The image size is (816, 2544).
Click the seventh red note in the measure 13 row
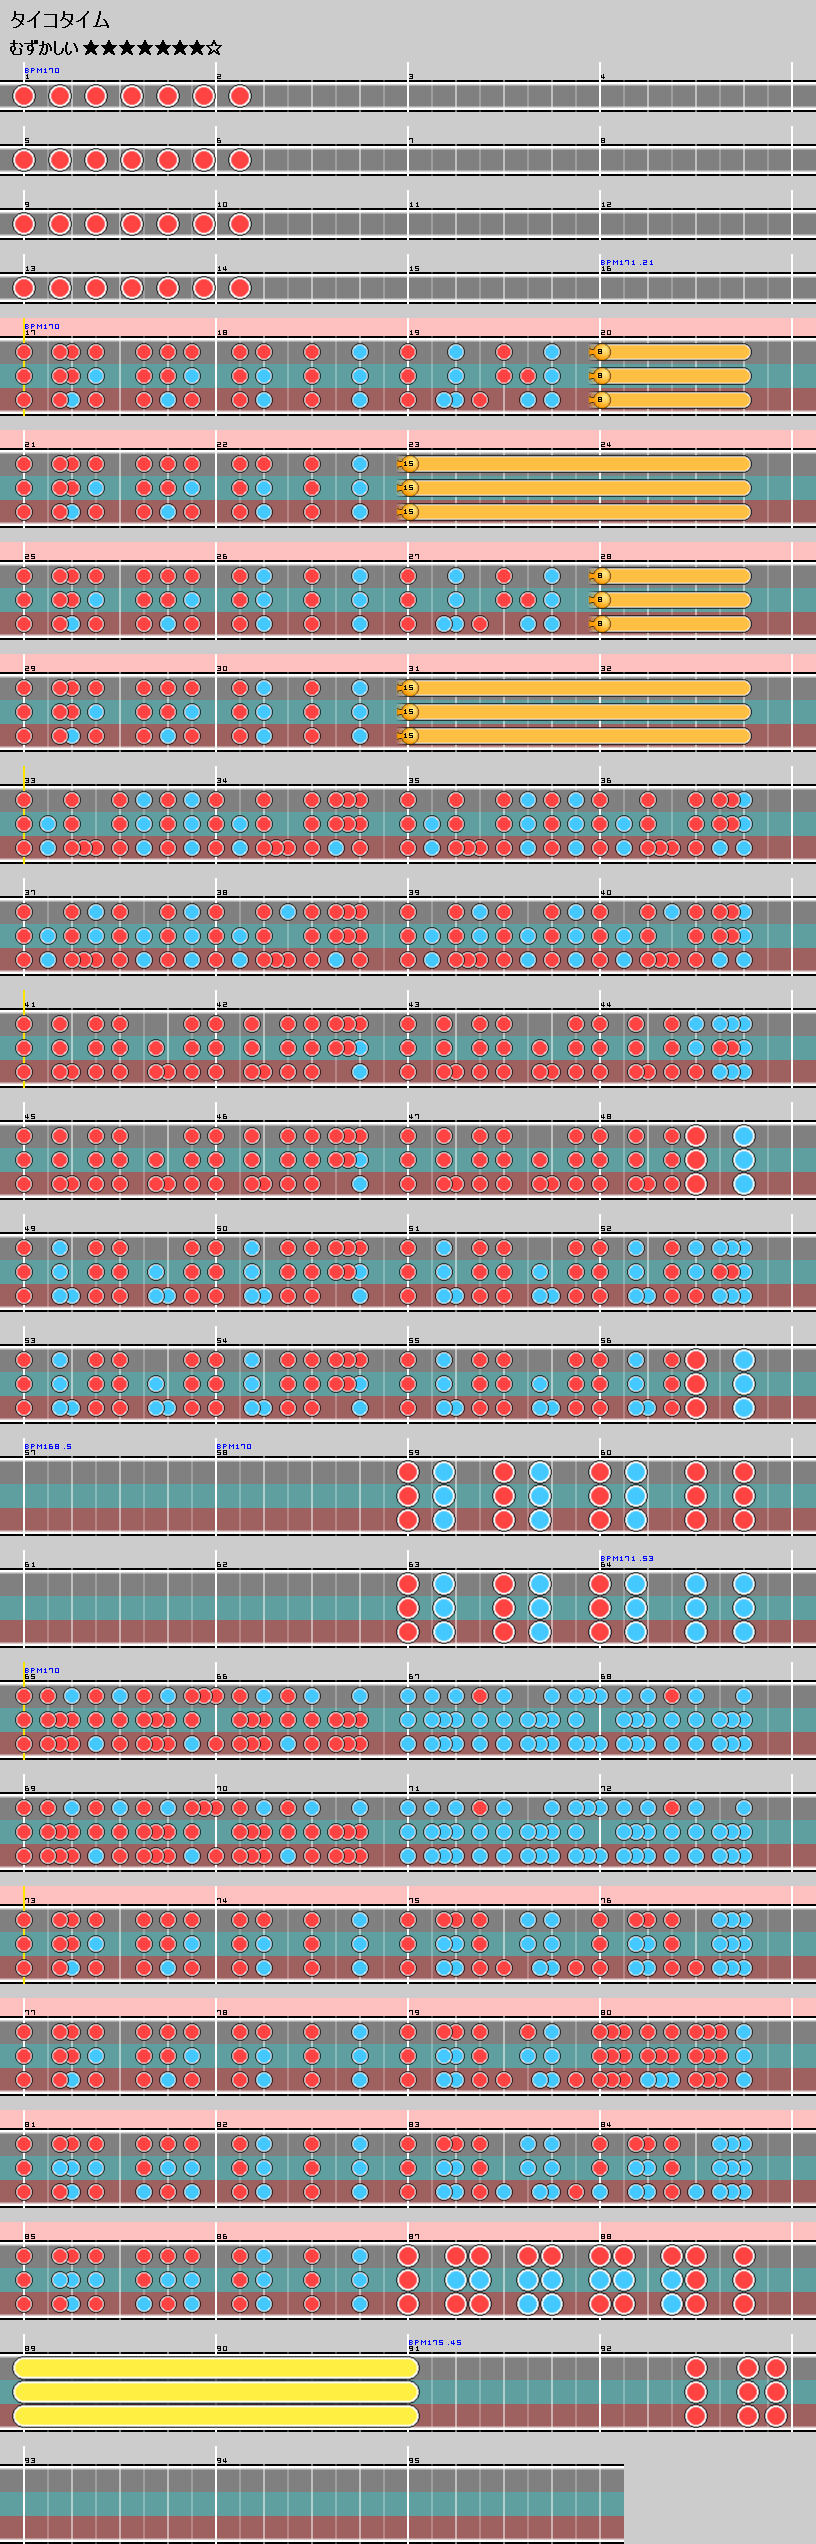240,288
